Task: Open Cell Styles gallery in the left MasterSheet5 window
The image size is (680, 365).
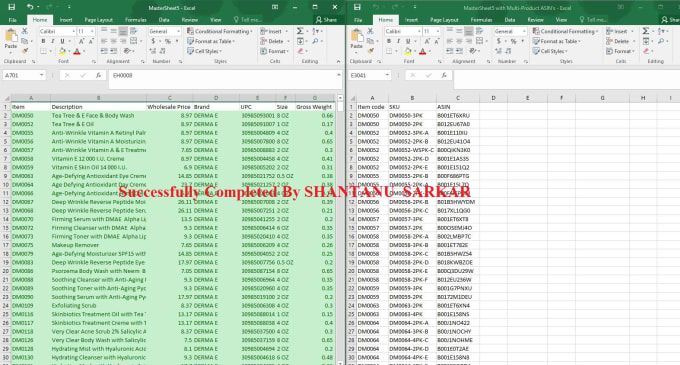Action: tap(204, 51)
